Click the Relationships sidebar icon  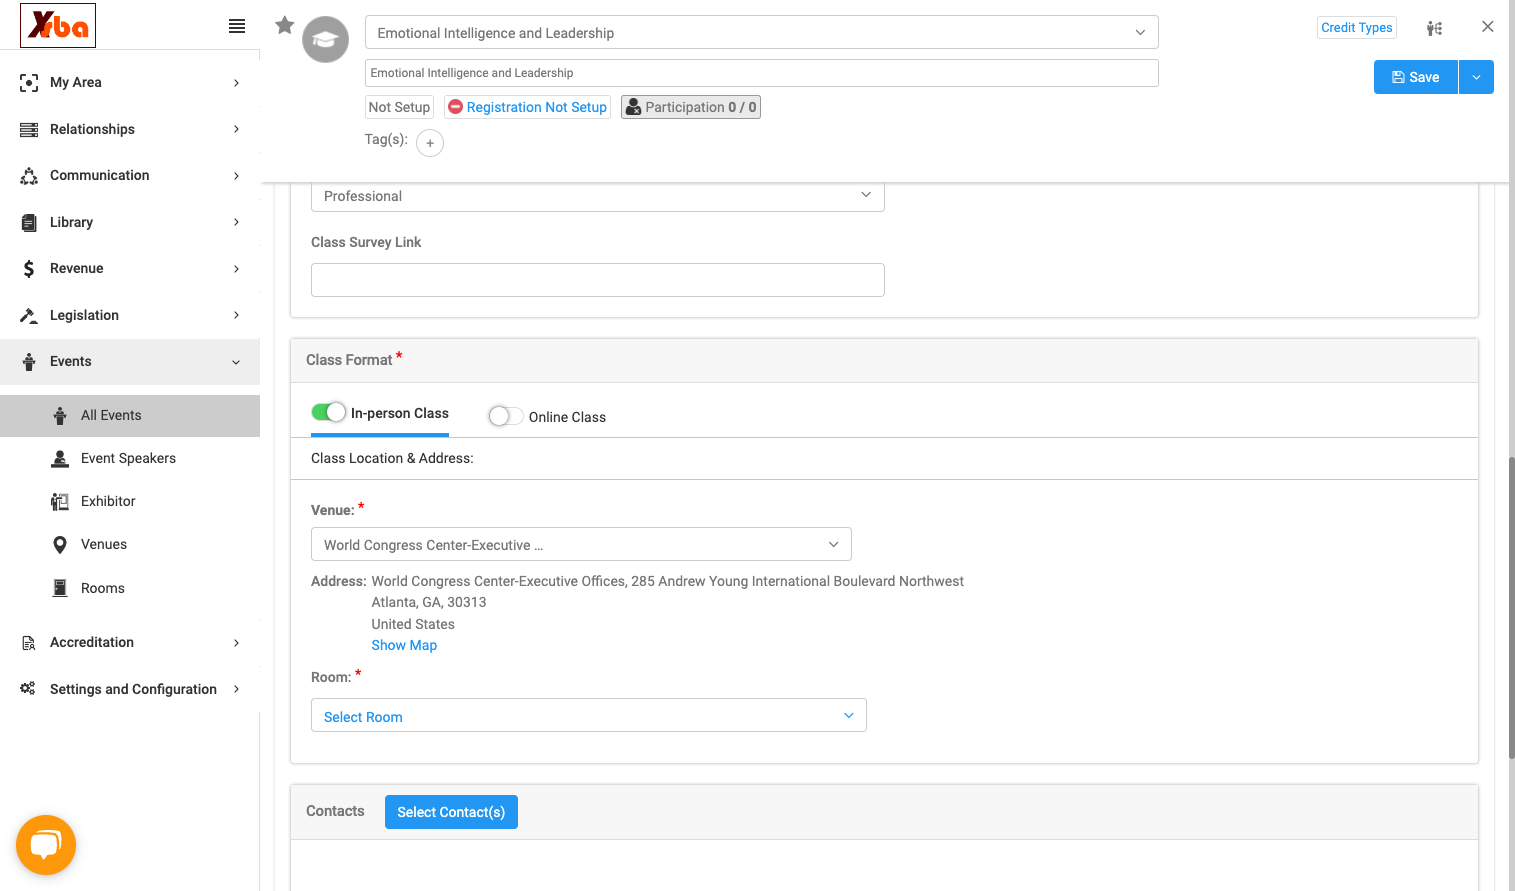pos(29,130)
